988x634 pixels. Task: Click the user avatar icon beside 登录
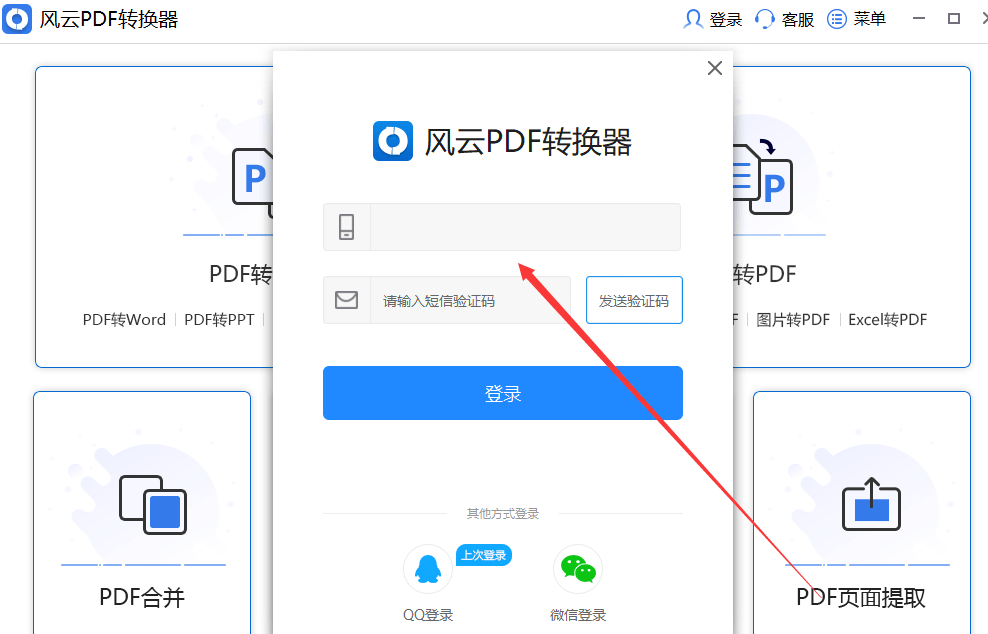(x=693, y=20)
